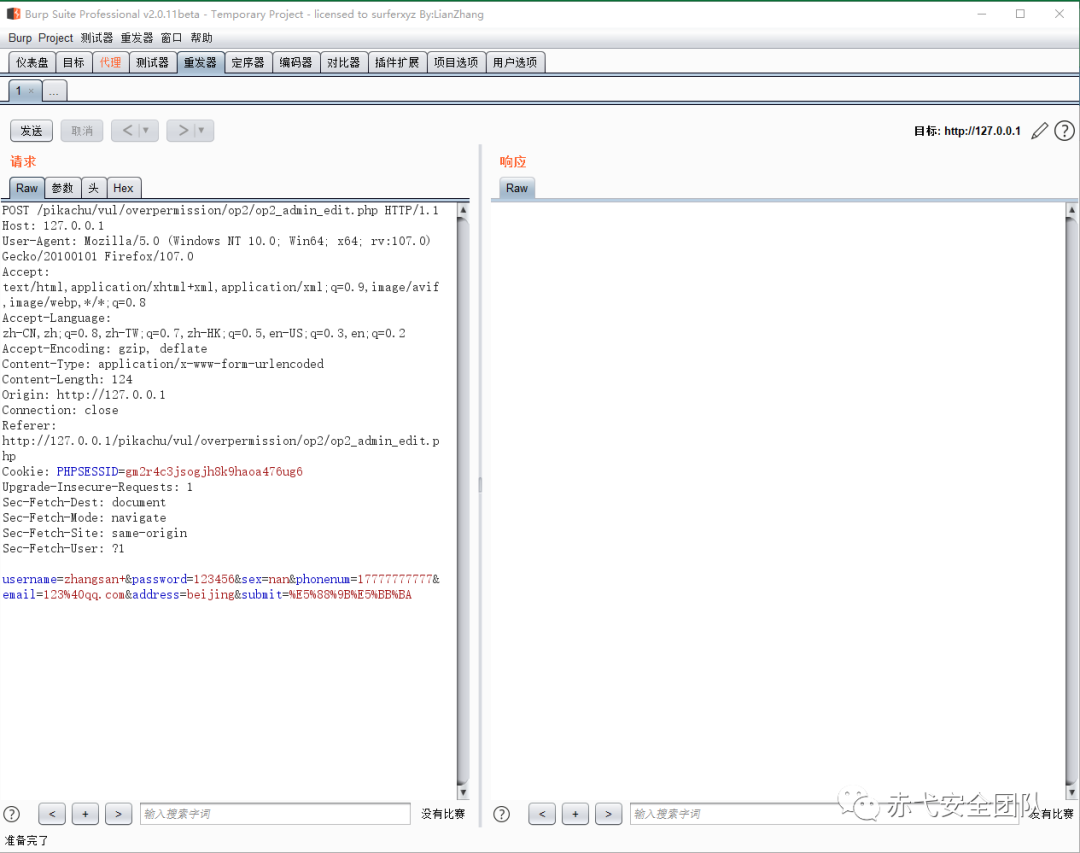Screen dimensions: 1080x853
Task: Select the 重发器 tool tab
Action: (200, 63)
